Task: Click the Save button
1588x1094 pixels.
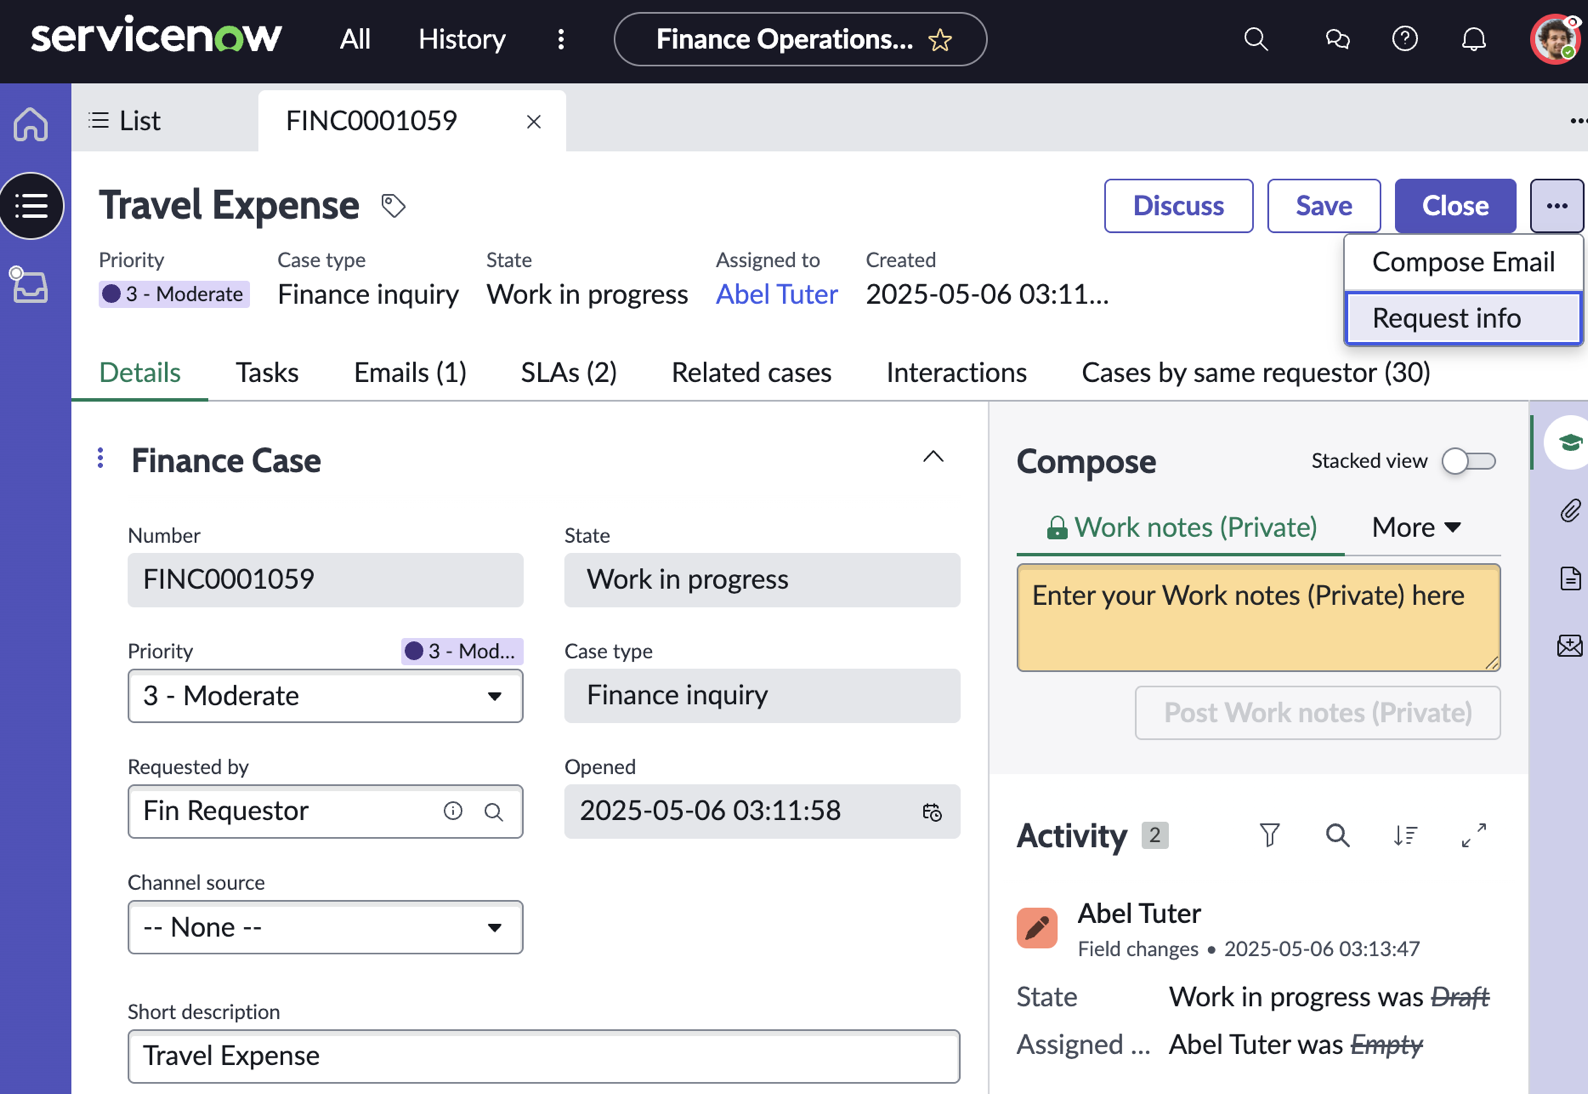Action: [1324, 206]
